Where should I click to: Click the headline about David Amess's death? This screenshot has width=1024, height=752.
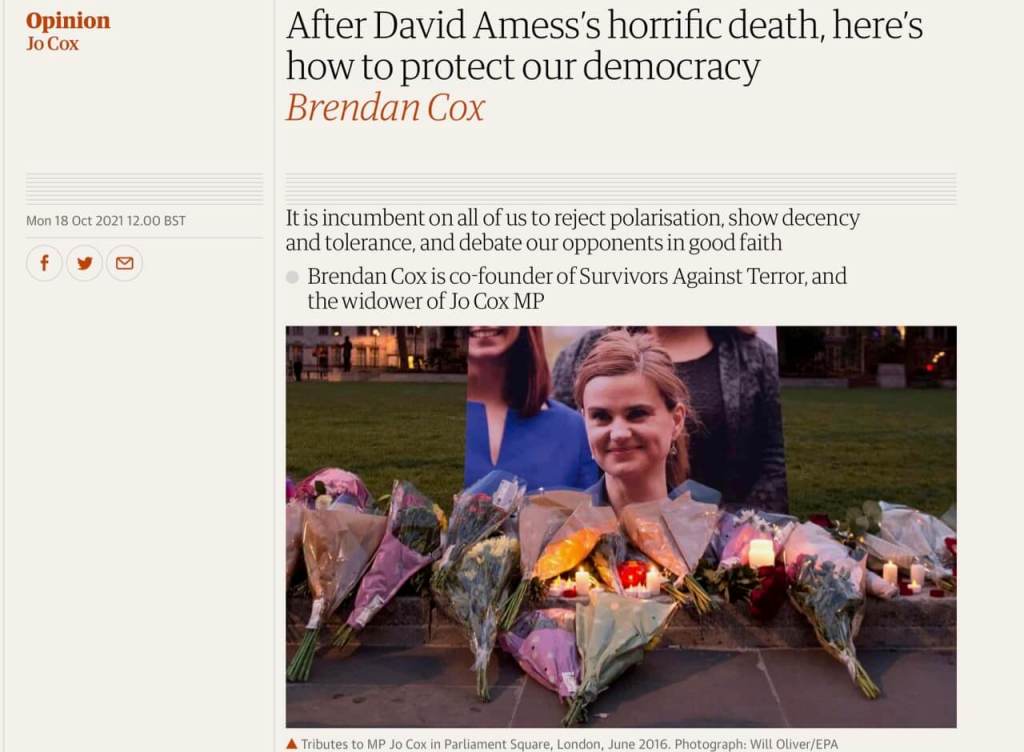click(604, 46)
